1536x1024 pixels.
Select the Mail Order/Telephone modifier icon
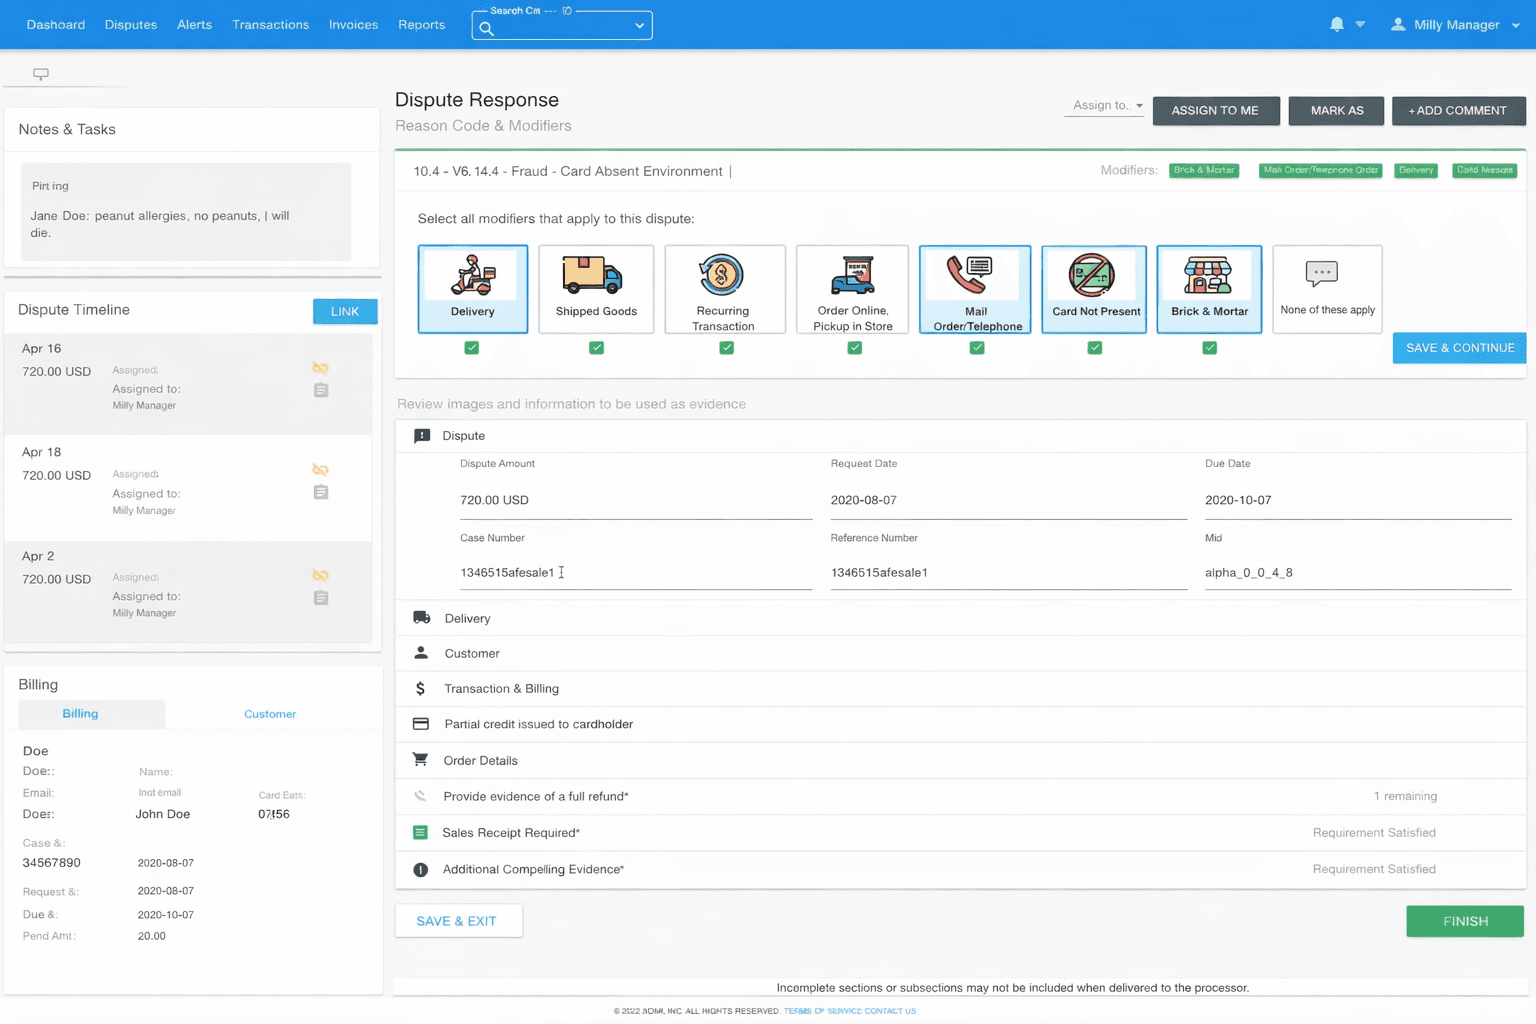pyautogui.click(x=969, y=276)
